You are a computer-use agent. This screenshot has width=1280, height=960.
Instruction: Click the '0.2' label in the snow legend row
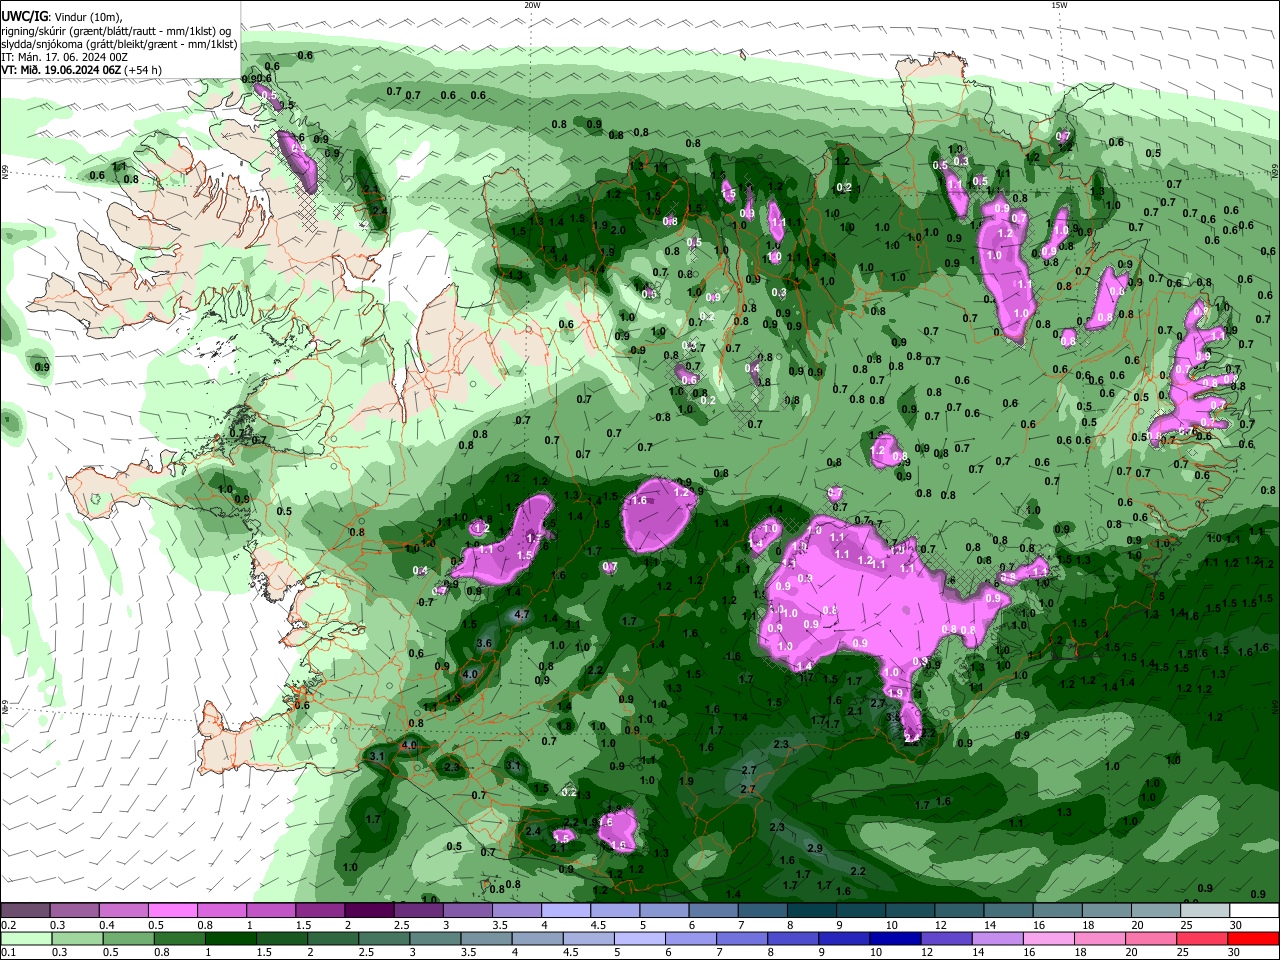coord(8,925)
